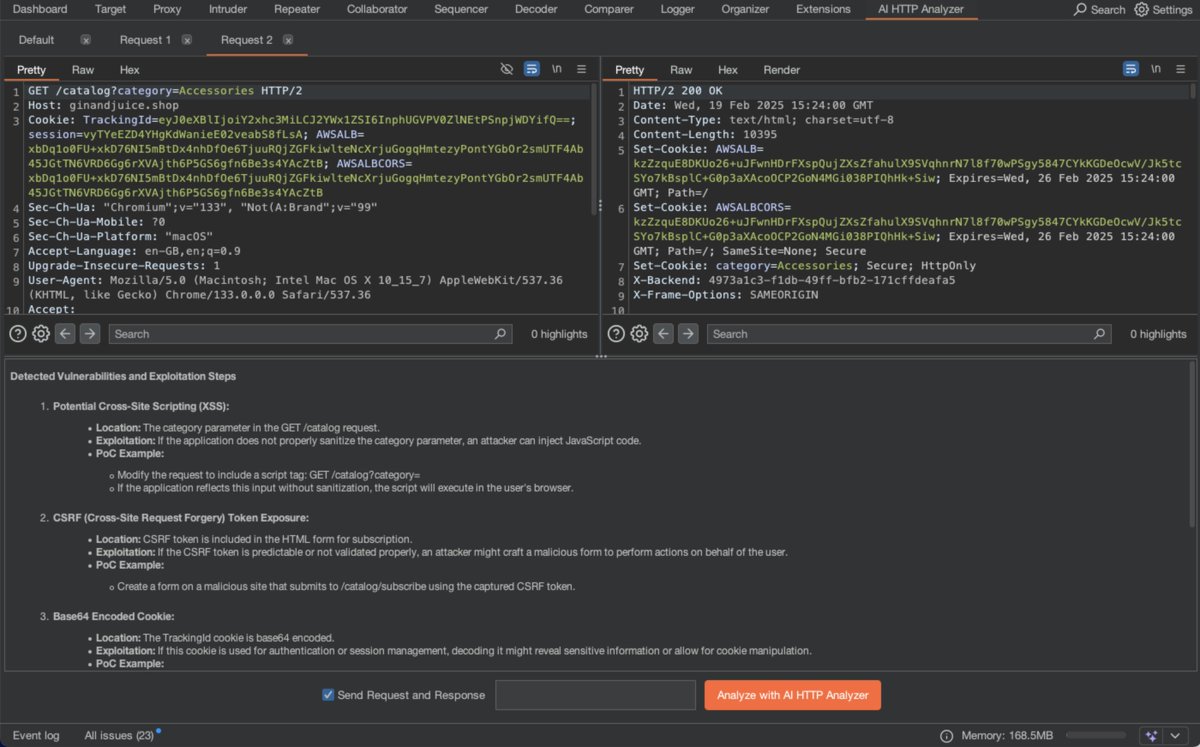Image resolution: width=1200 pixels, height=747 pixels.
Task: Uncheck Send Request and Response checkbox
Action: click(328, 695)
